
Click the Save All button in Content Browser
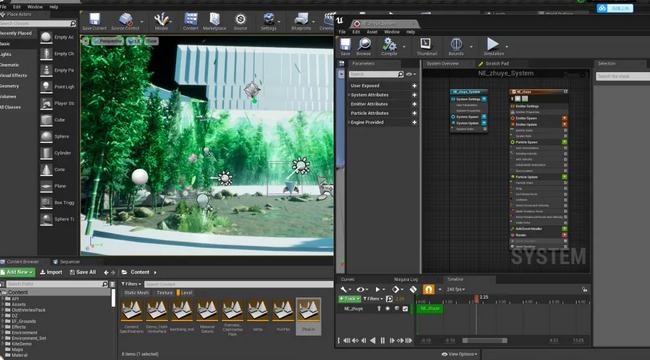click(x=83, y=272)
